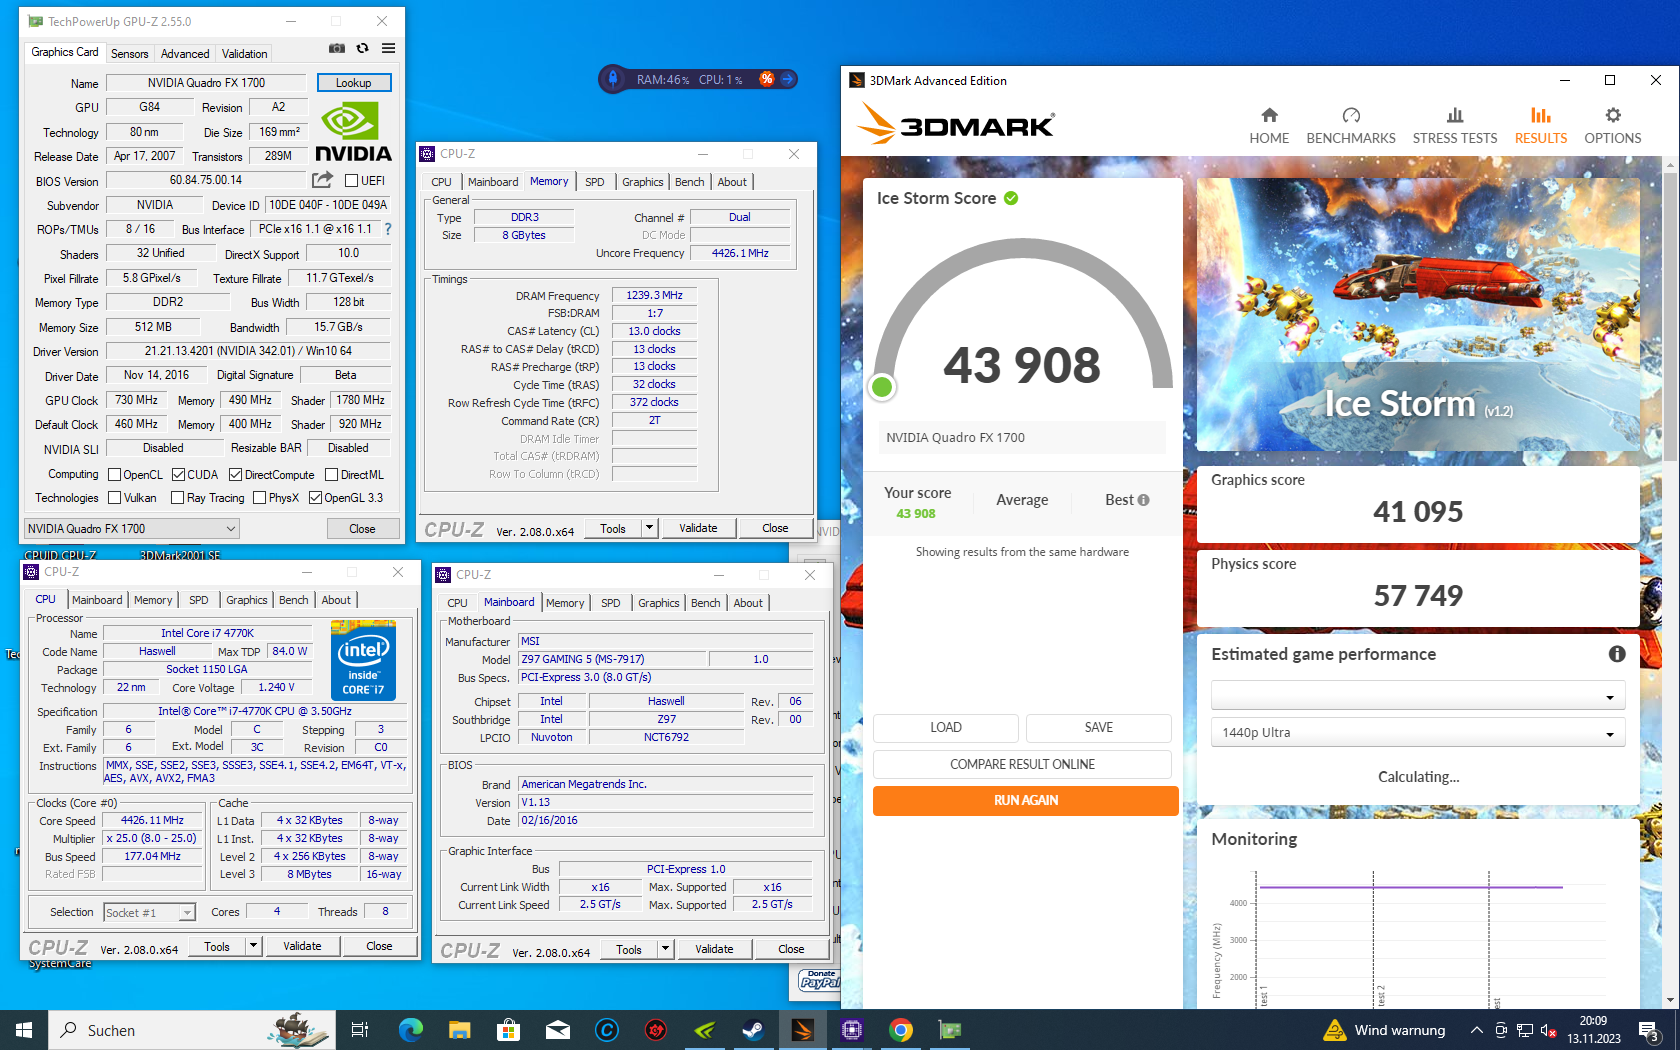
Task: Open the 3DMark RESULTS section
Action: coord(1541,126)
